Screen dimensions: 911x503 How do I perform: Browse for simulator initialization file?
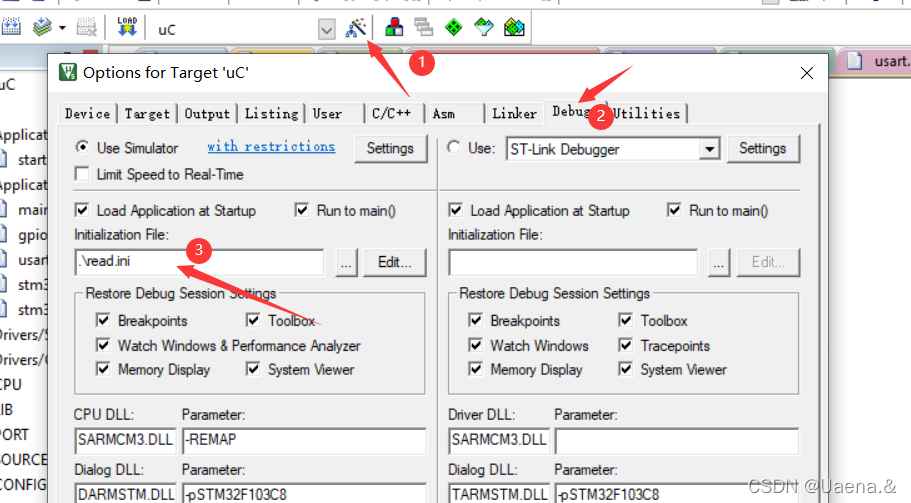[x=346, y=263]
